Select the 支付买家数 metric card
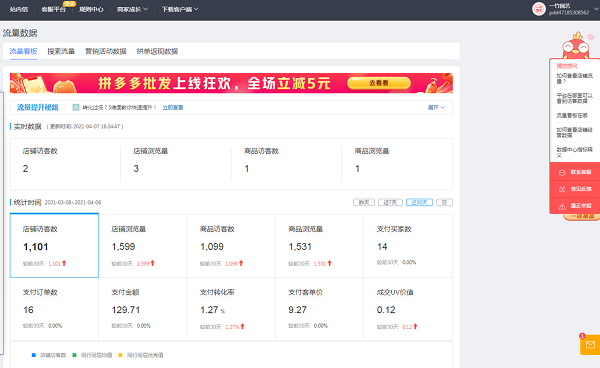Image resolution: width=600 pixels, height=368 pixels. click(408, 246)
